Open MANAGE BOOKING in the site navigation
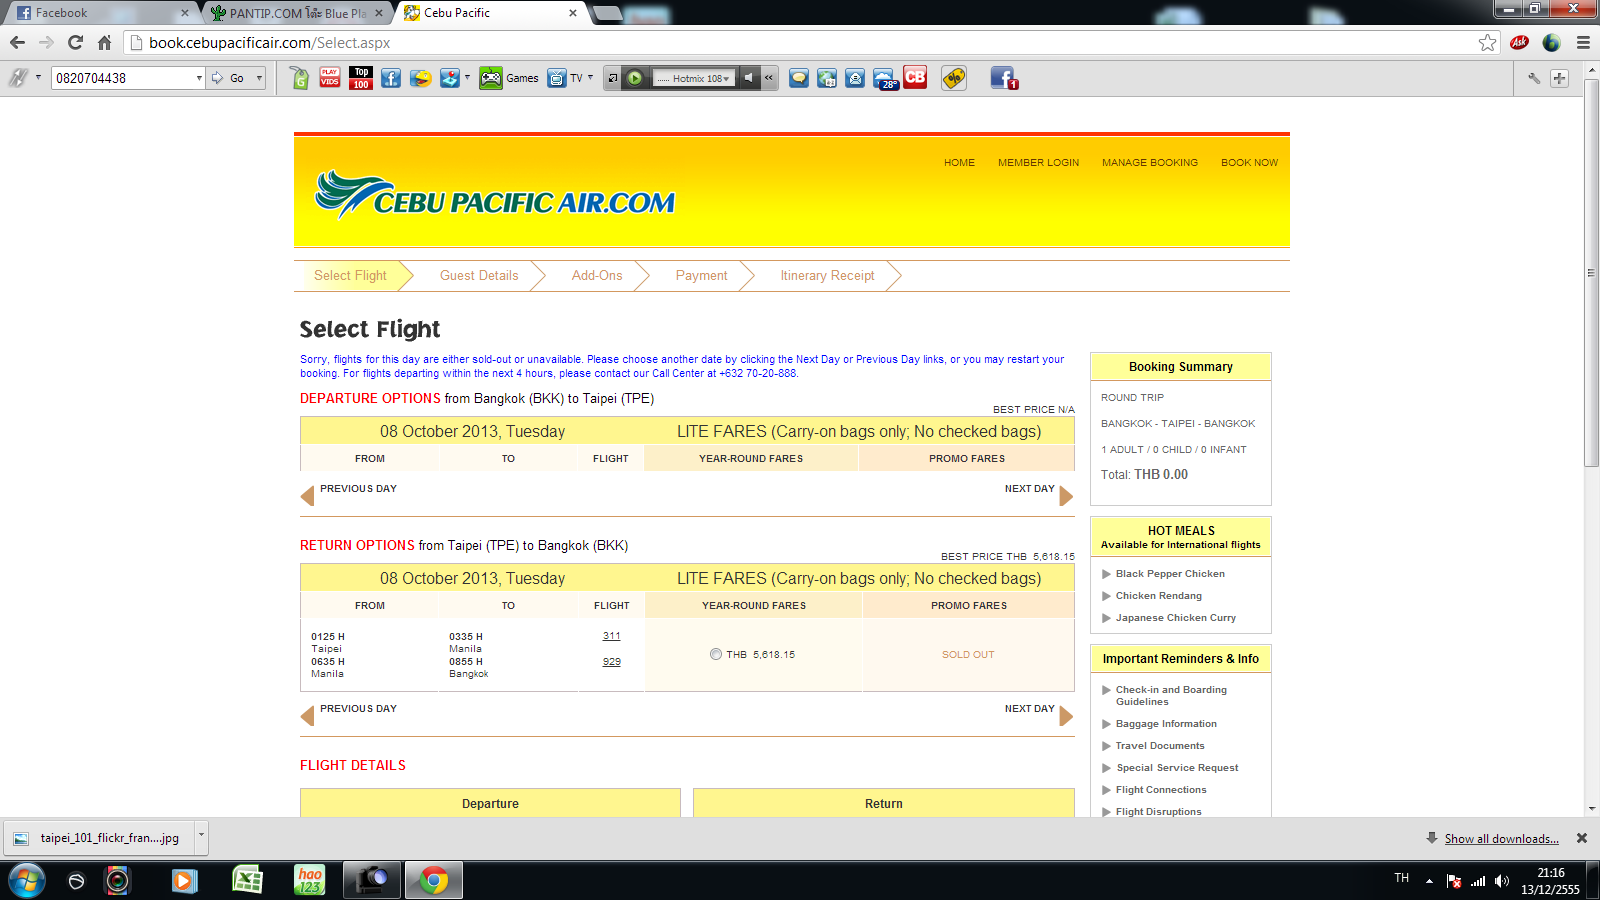1600x900 pixels. [1149, 163]
